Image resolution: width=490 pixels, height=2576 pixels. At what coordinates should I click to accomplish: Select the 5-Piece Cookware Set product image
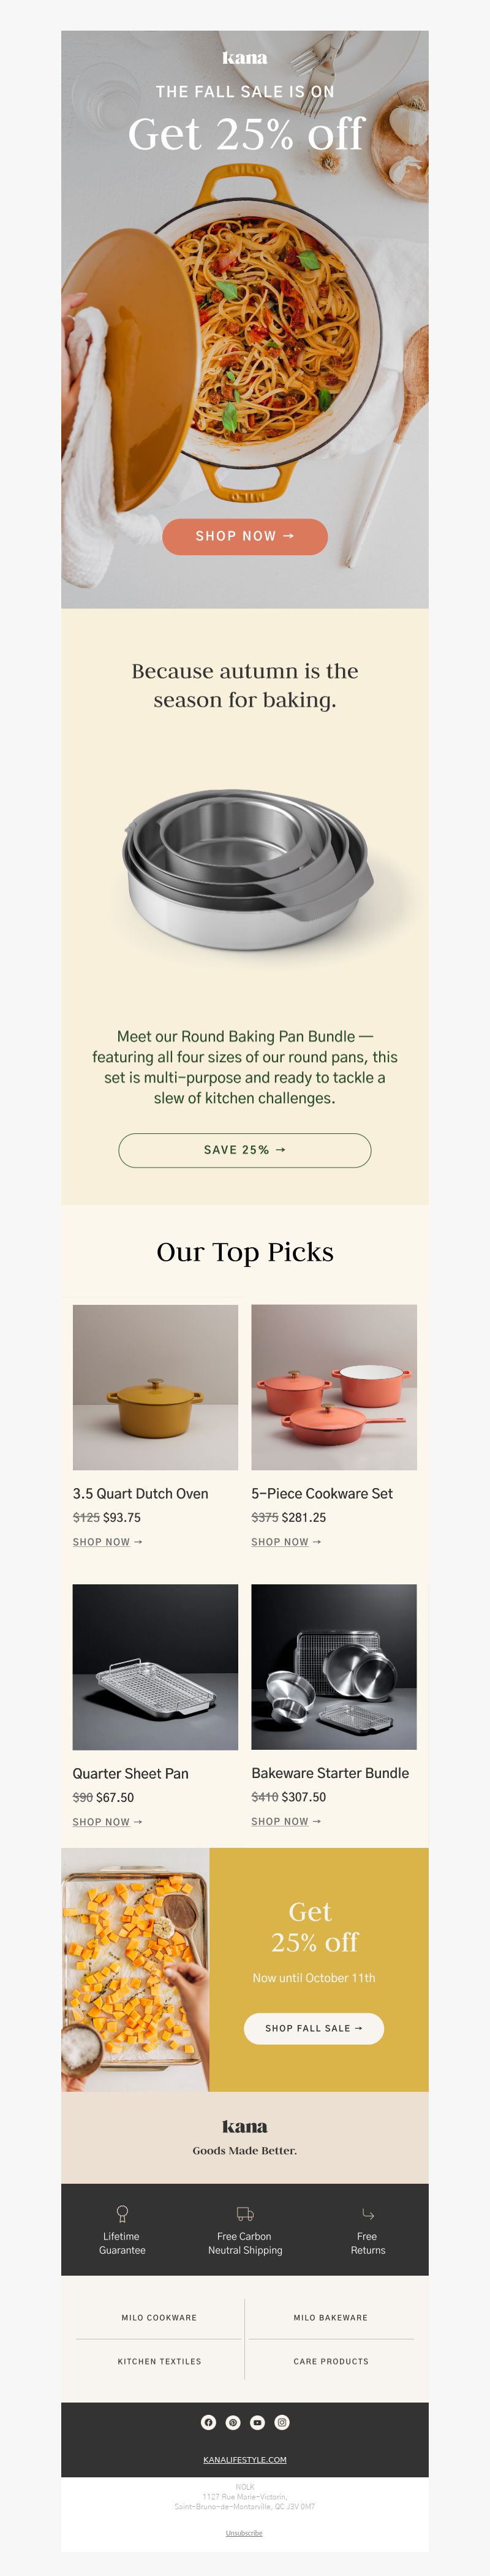click(x=334, y=1387)
